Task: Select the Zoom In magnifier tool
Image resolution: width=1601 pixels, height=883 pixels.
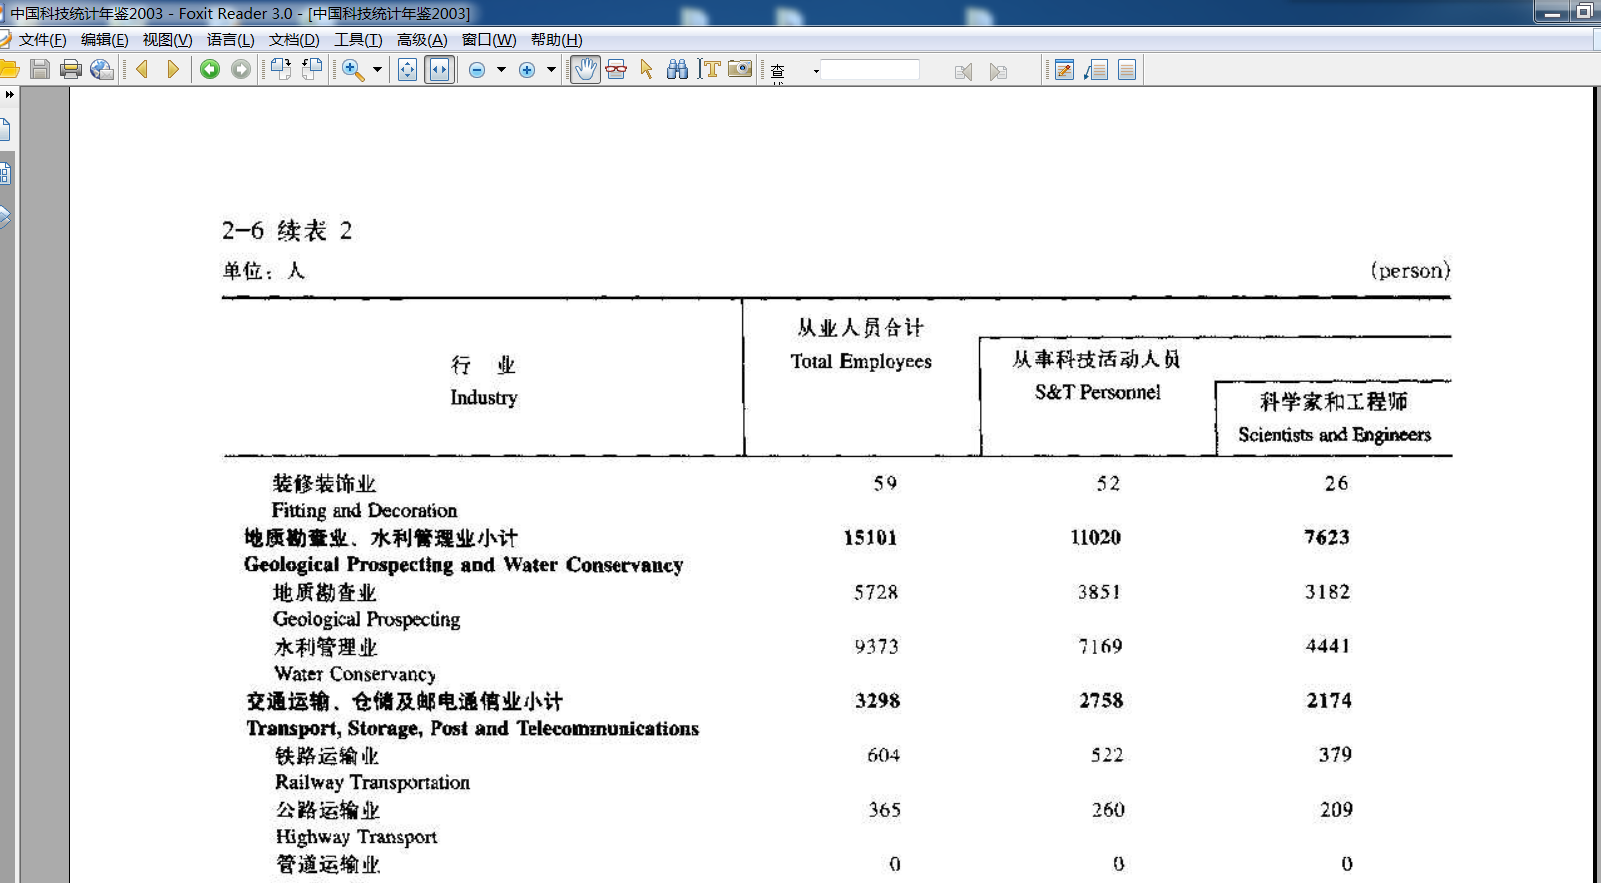Action: coord(353,69)
